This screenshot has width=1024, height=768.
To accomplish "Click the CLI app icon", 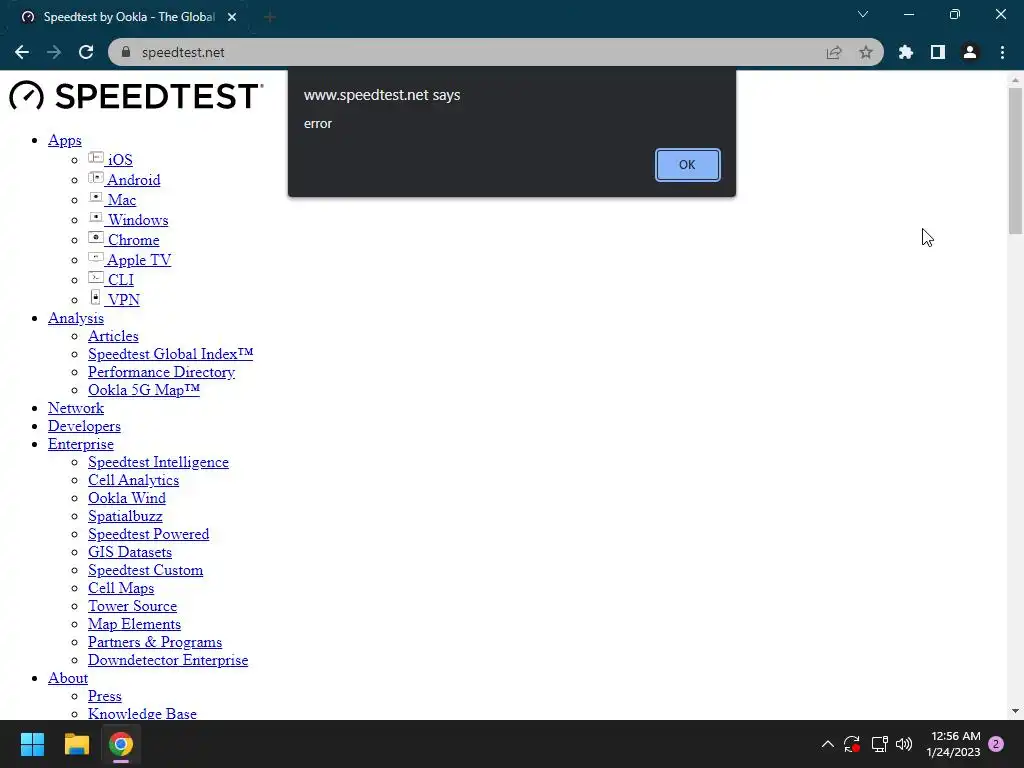I will (96, 278).
